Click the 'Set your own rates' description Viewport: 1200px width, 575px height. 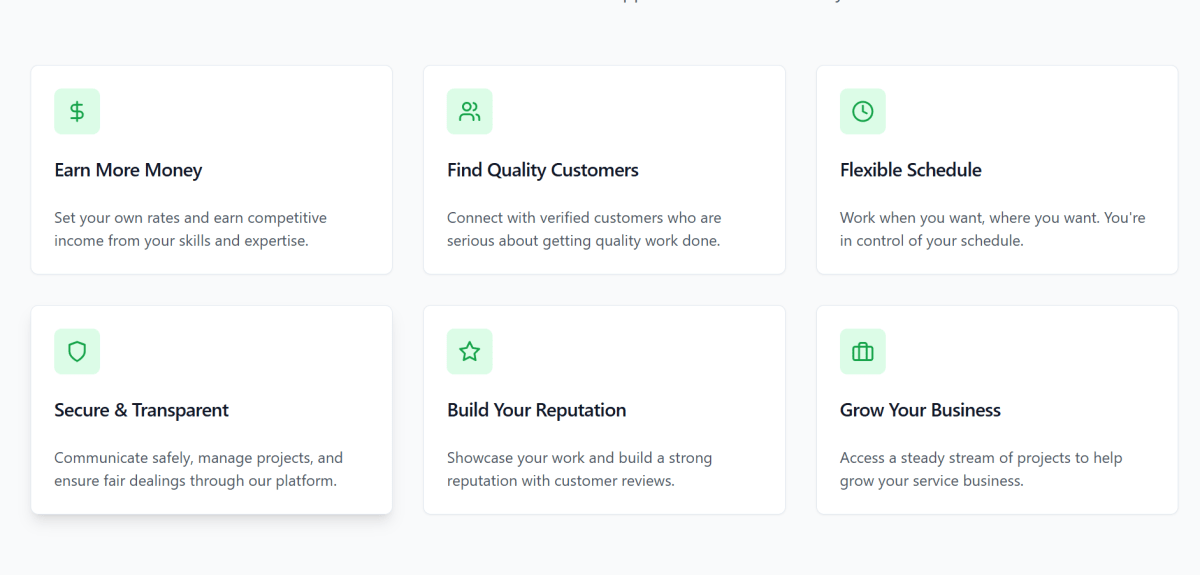tap(190, 229)
